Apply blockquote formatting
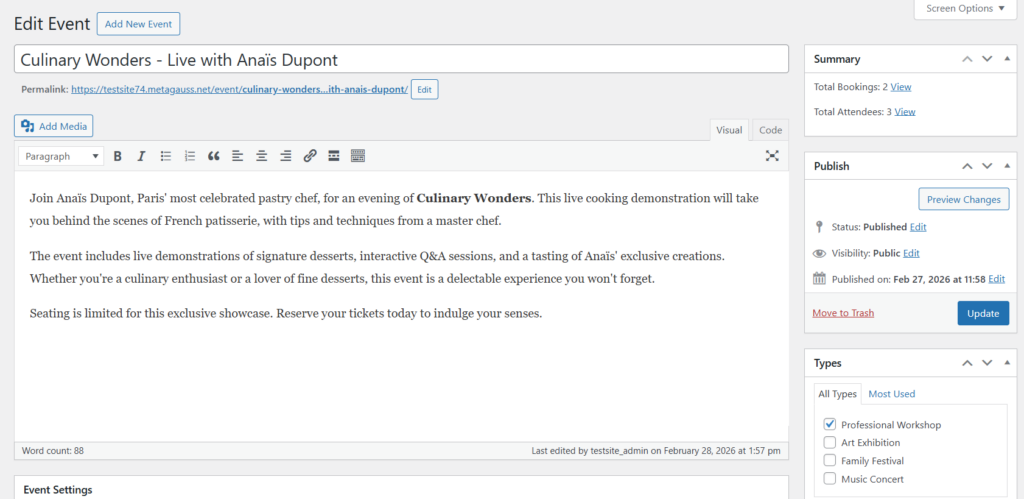This screenshot has height=499, width=1024. click(213, 156)
